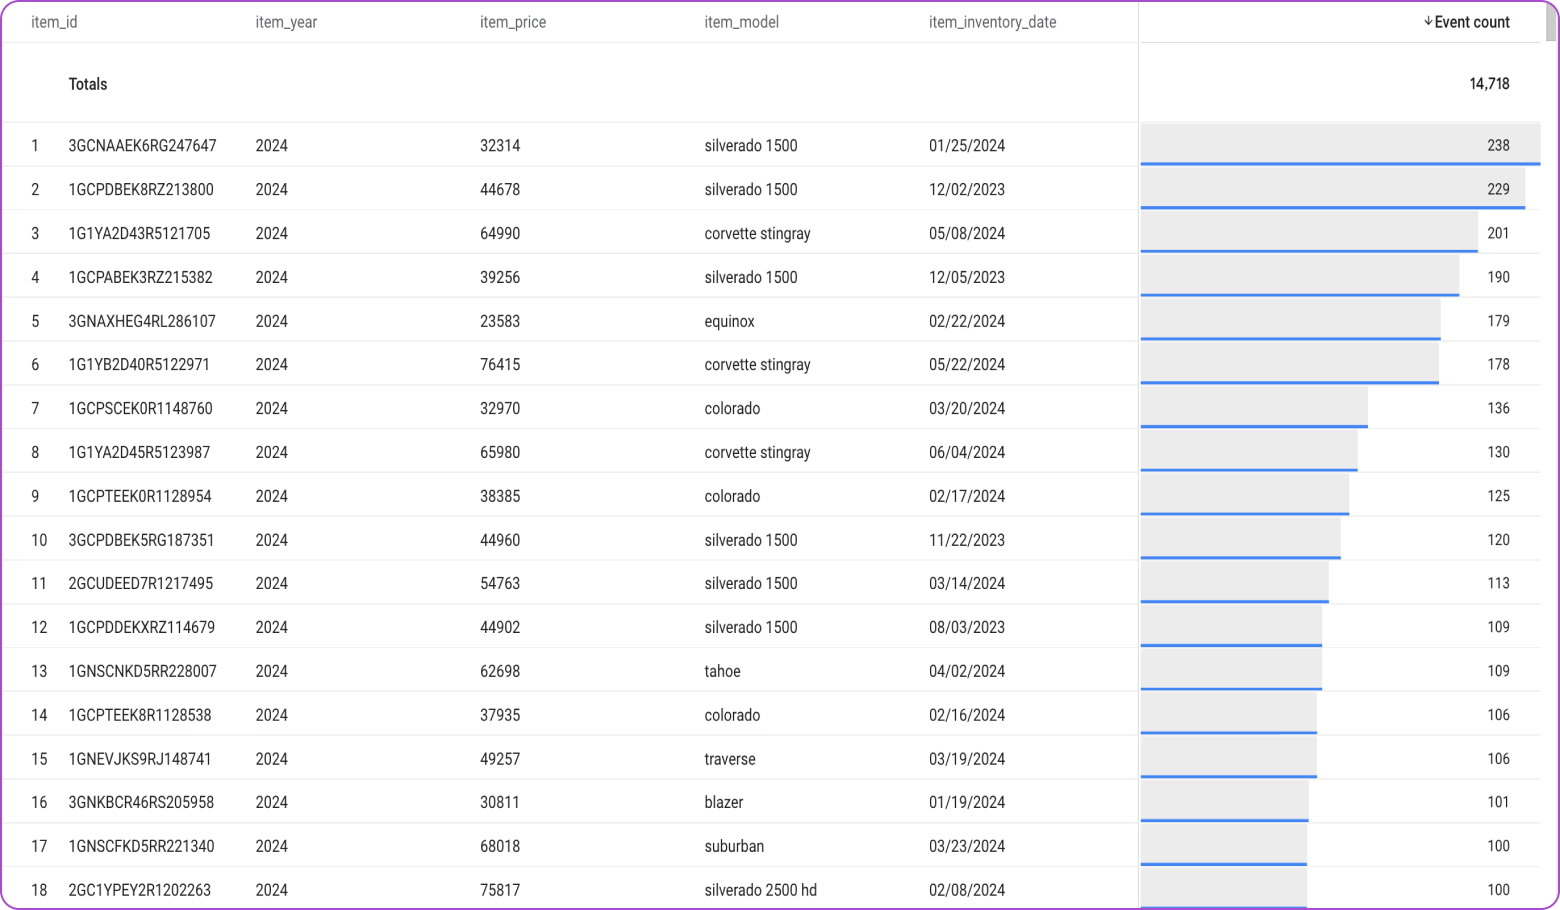Click the inventory date 06/04/2024
This screenshot has width=1560, height=910.
[x=967, y=453]
